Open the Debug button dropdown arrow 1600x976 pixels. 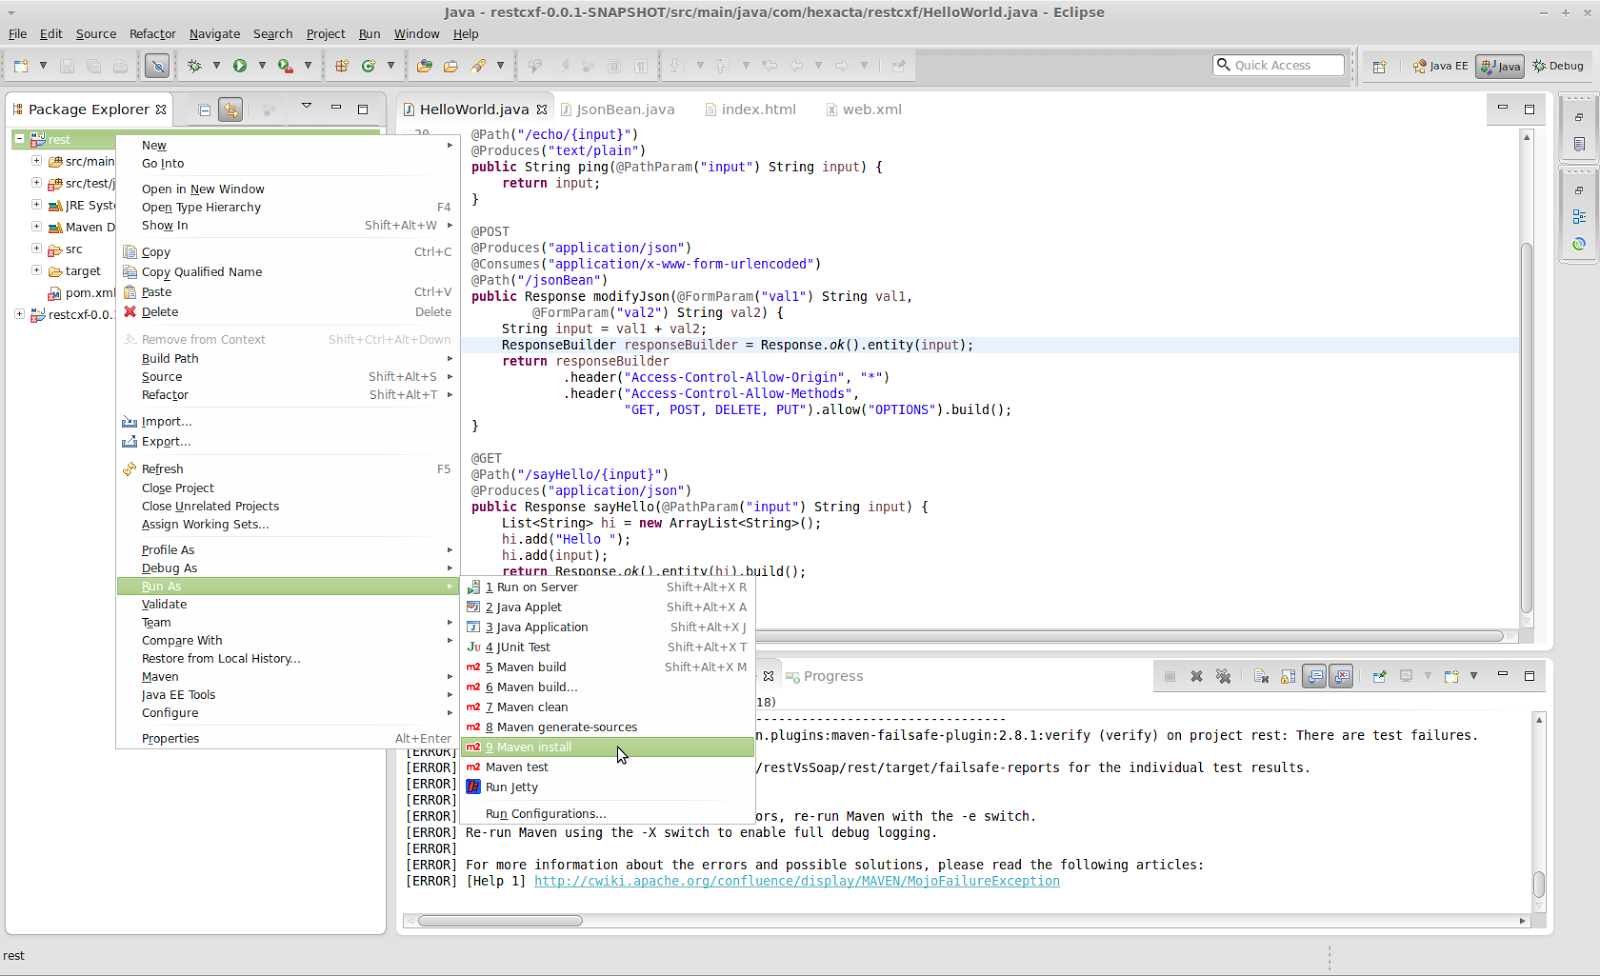click(x=216, y=66)
